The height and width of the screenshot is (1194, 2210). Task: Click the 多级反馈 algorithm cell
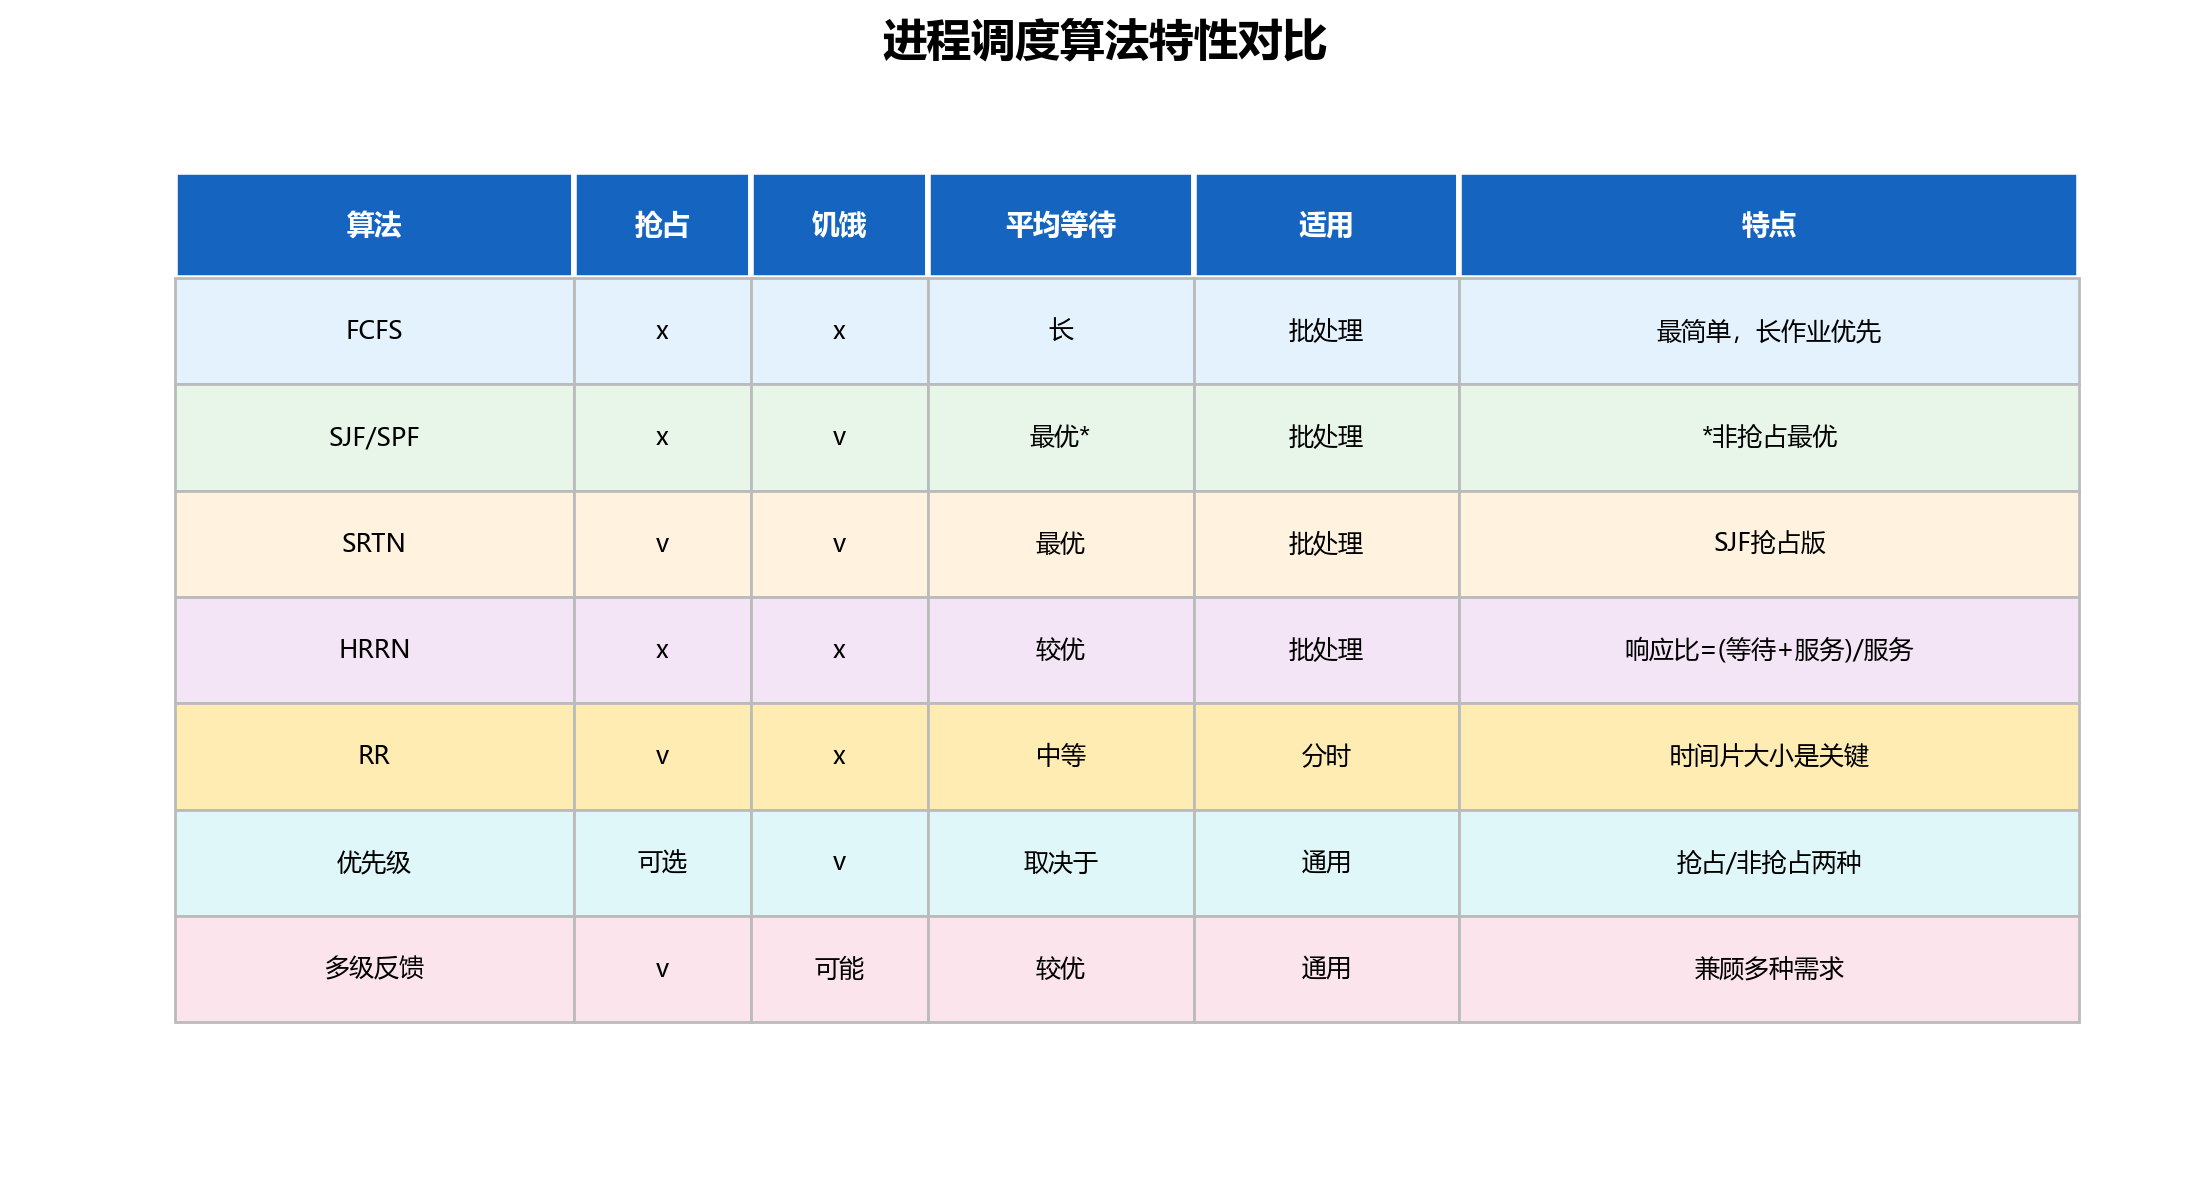click(374, 969)
